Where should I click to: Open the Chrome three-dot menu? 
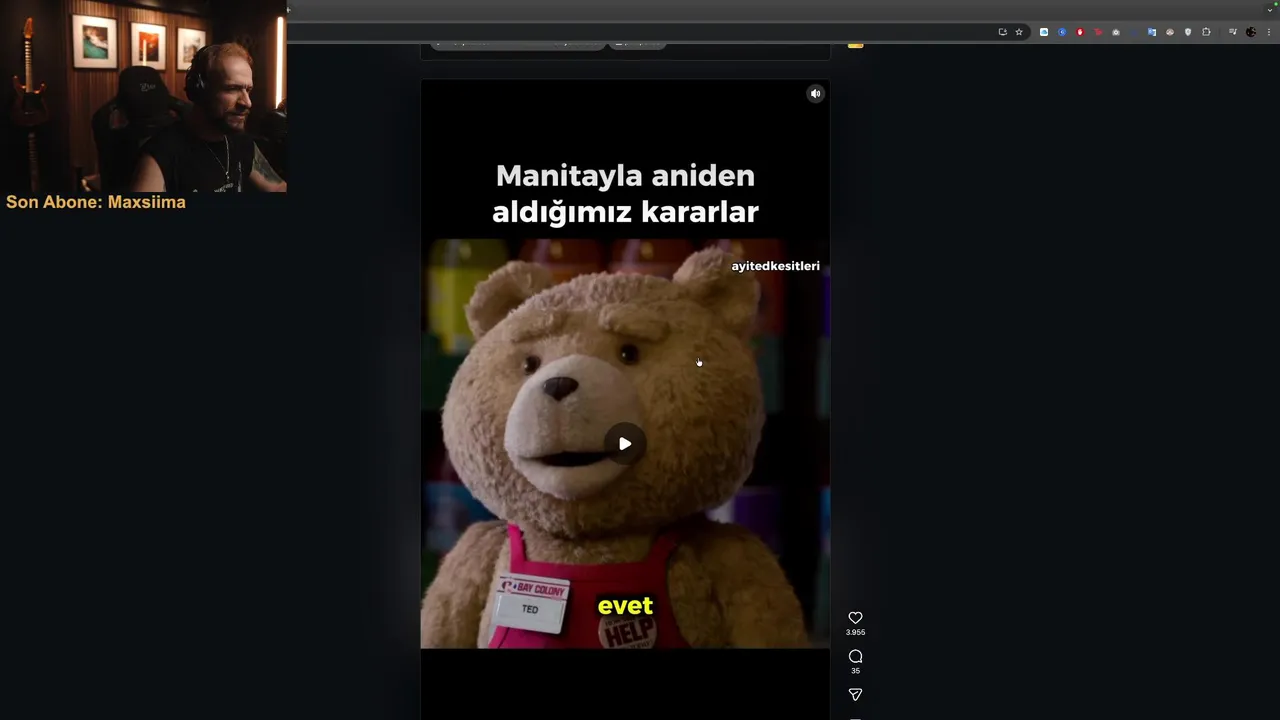[1269, 32]
